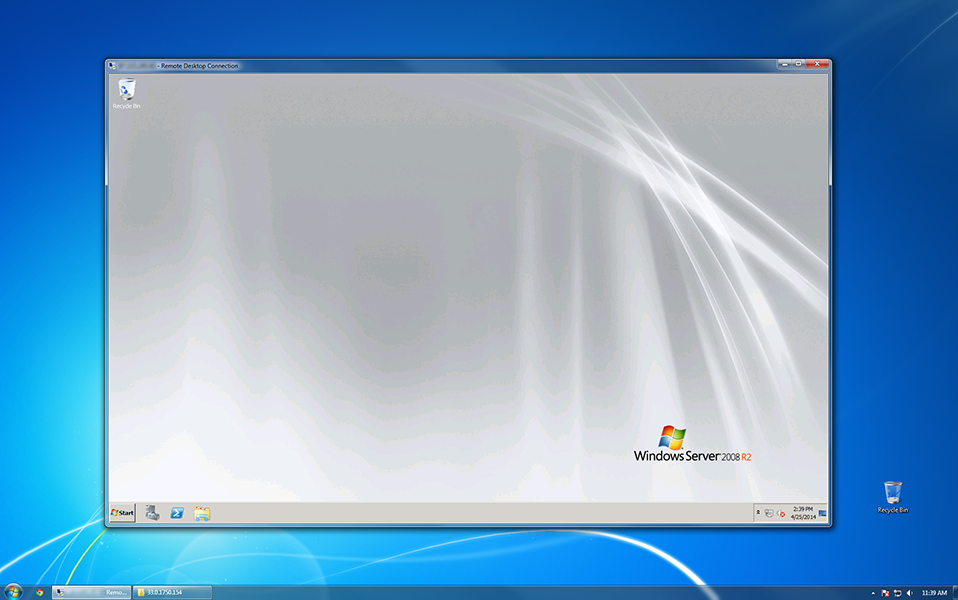Launch Server Manager from remote taskbar
Image resolution: width=958 pixels, height=600 pixels.
(x=152, y=513)
